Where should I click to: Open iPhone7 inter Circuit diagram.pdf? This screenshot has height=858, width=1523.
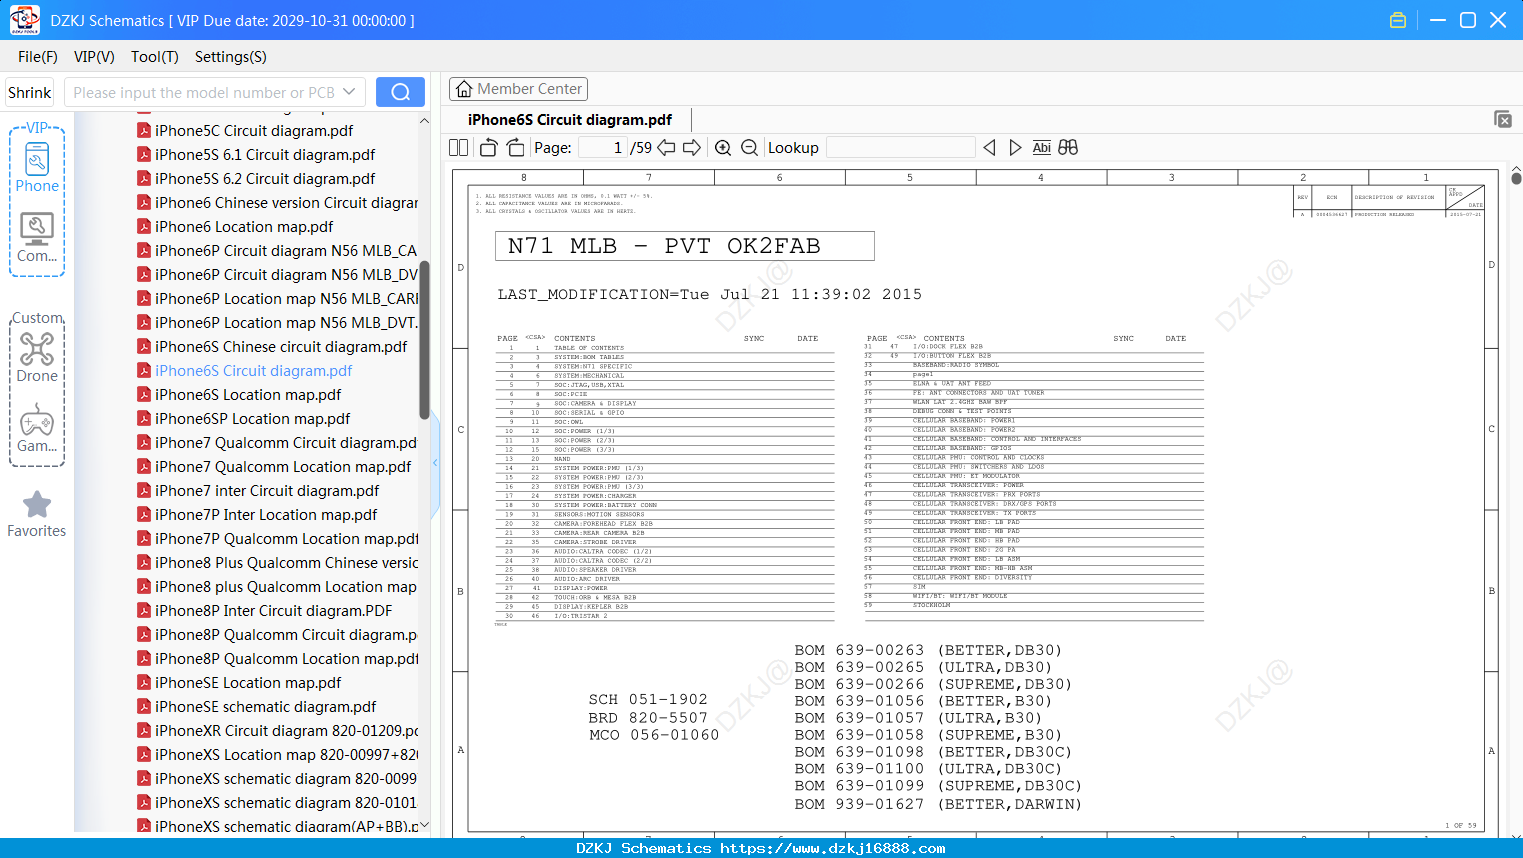tap(267, 491)
